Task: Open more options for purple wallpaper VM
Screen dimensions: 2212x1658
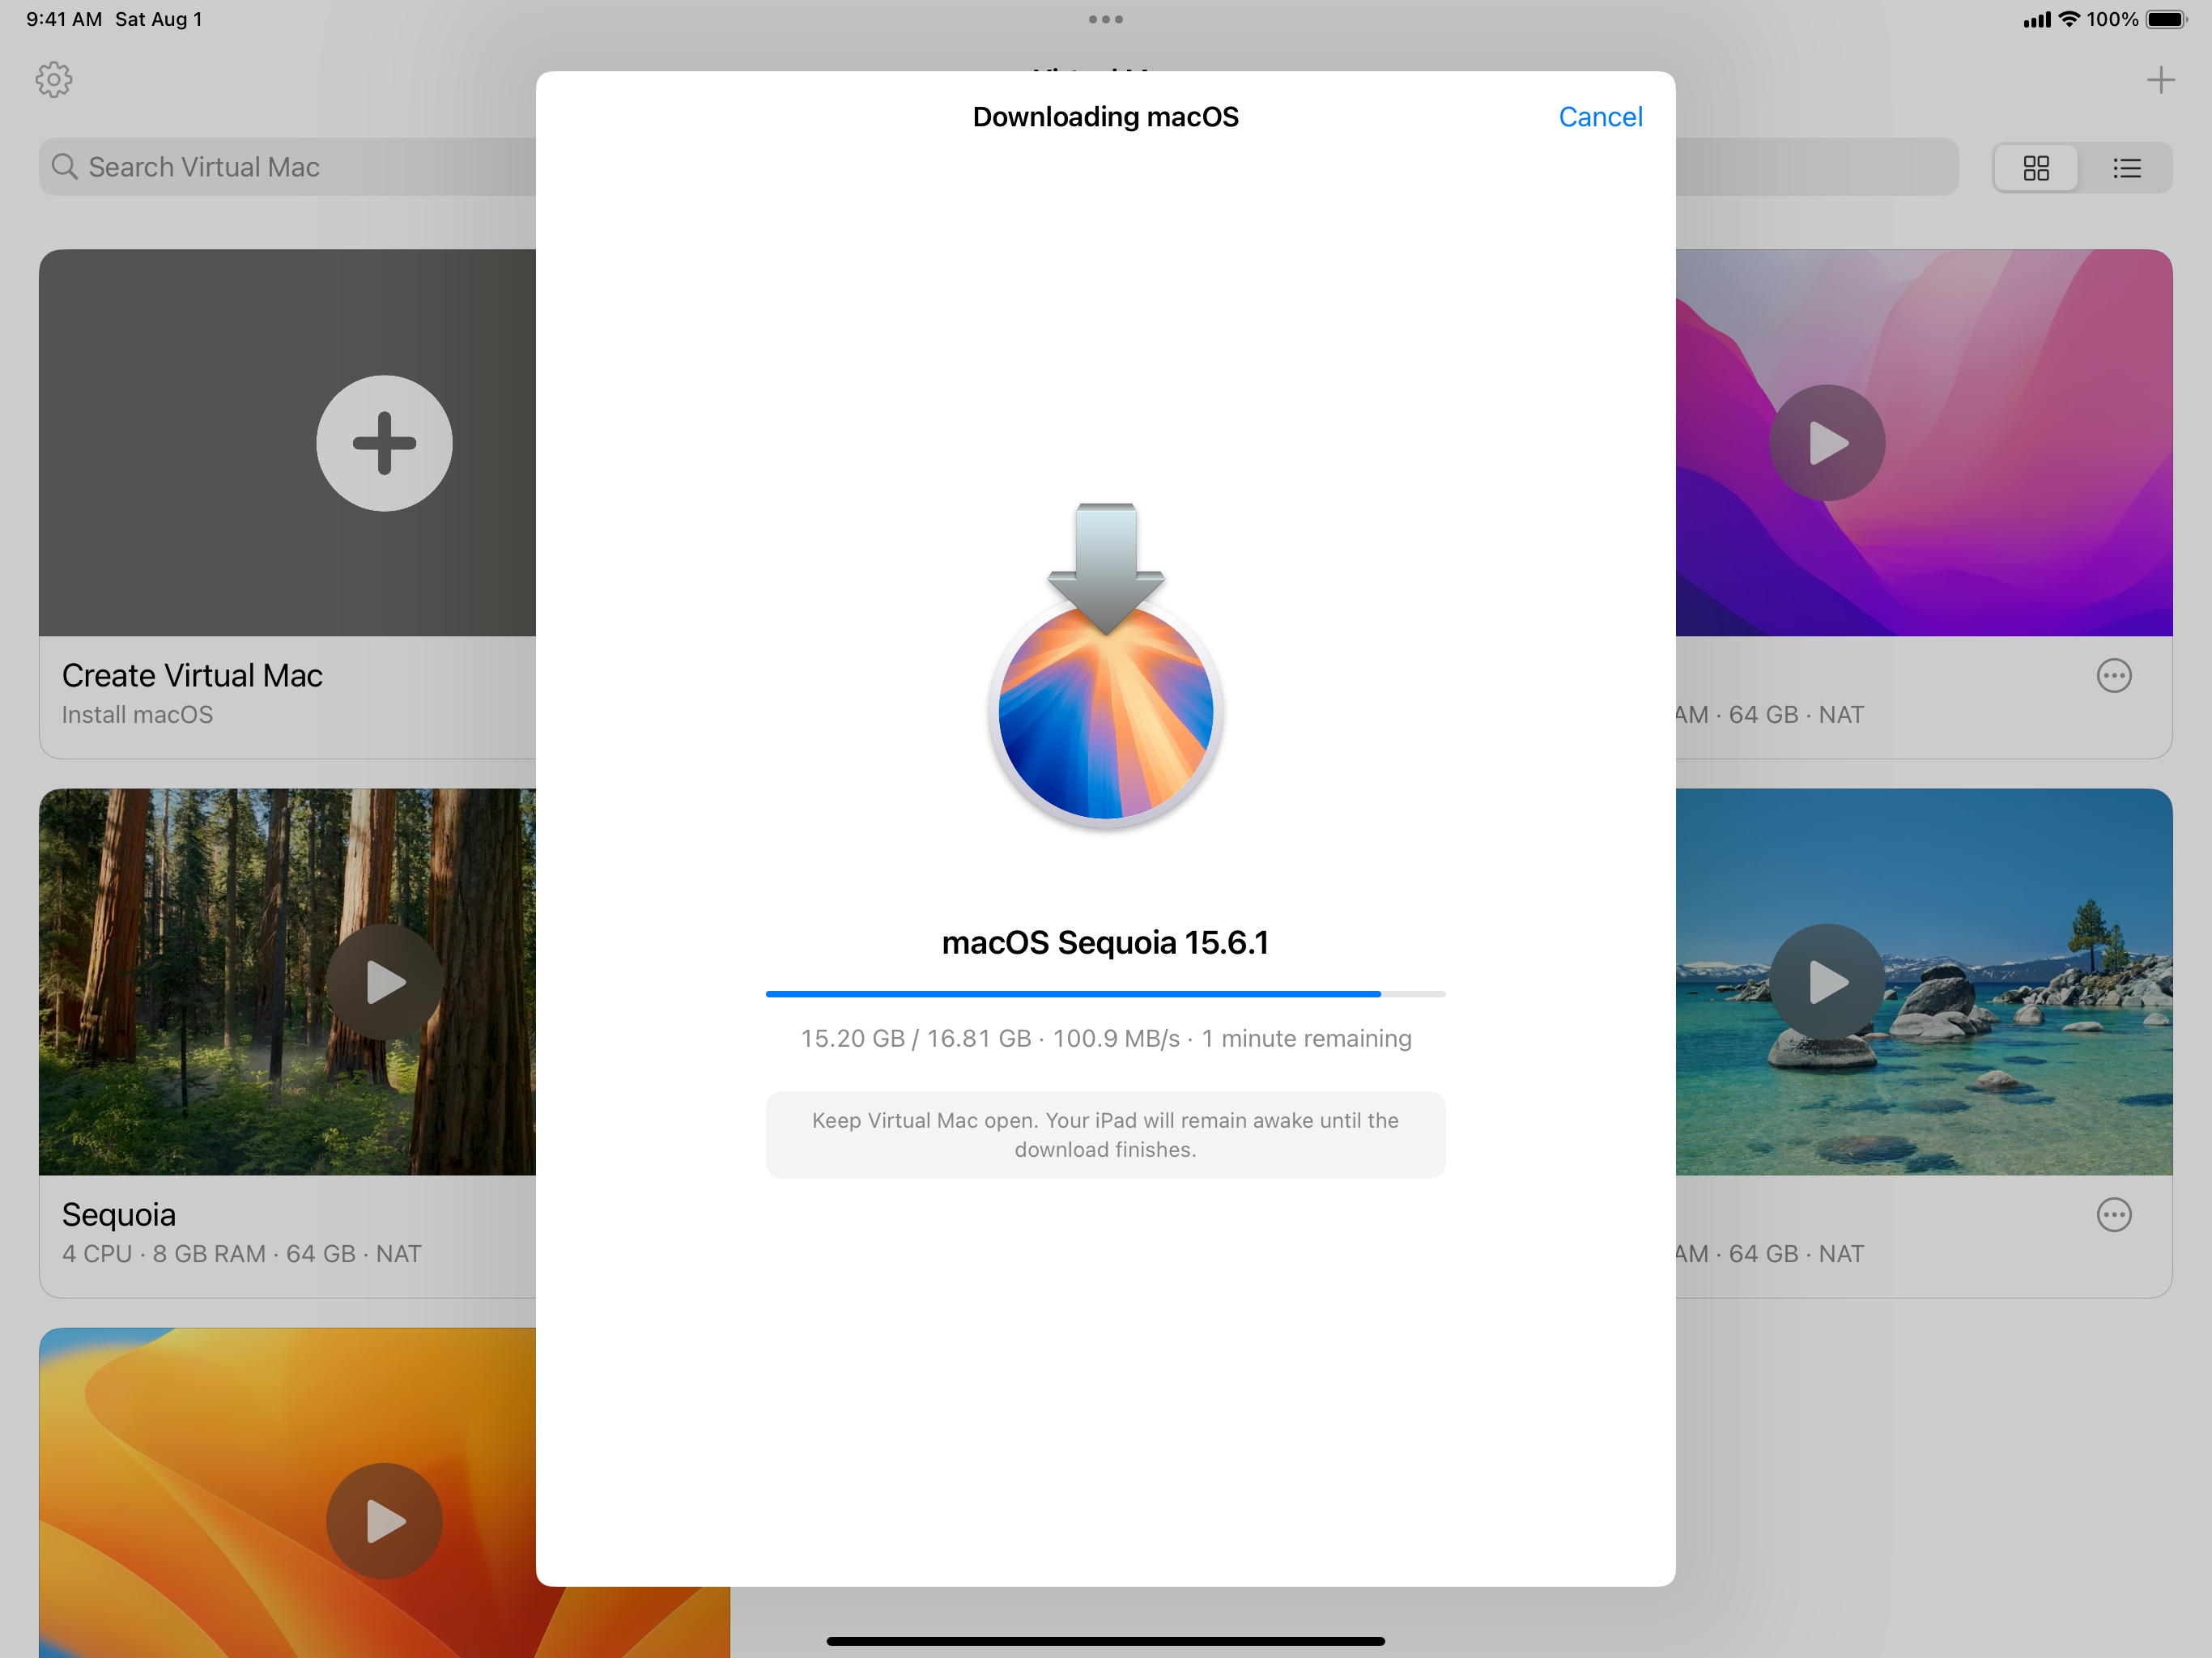Action: [x=2113, y=676]
